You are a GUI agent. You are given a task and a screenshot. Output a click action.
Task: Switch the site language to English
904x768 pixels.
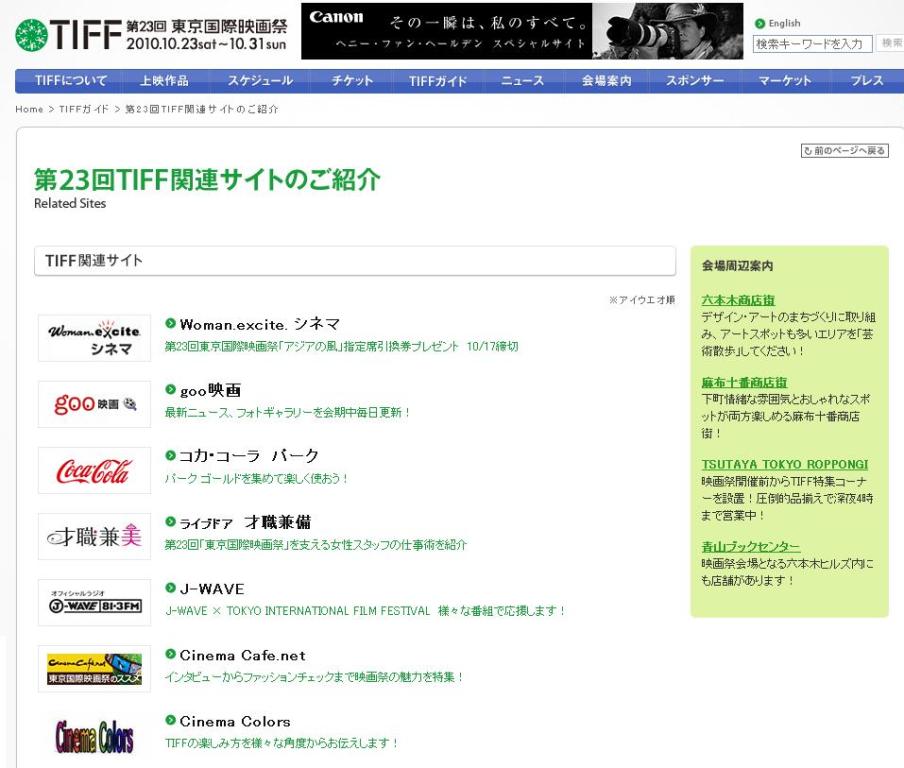[783, 23]
